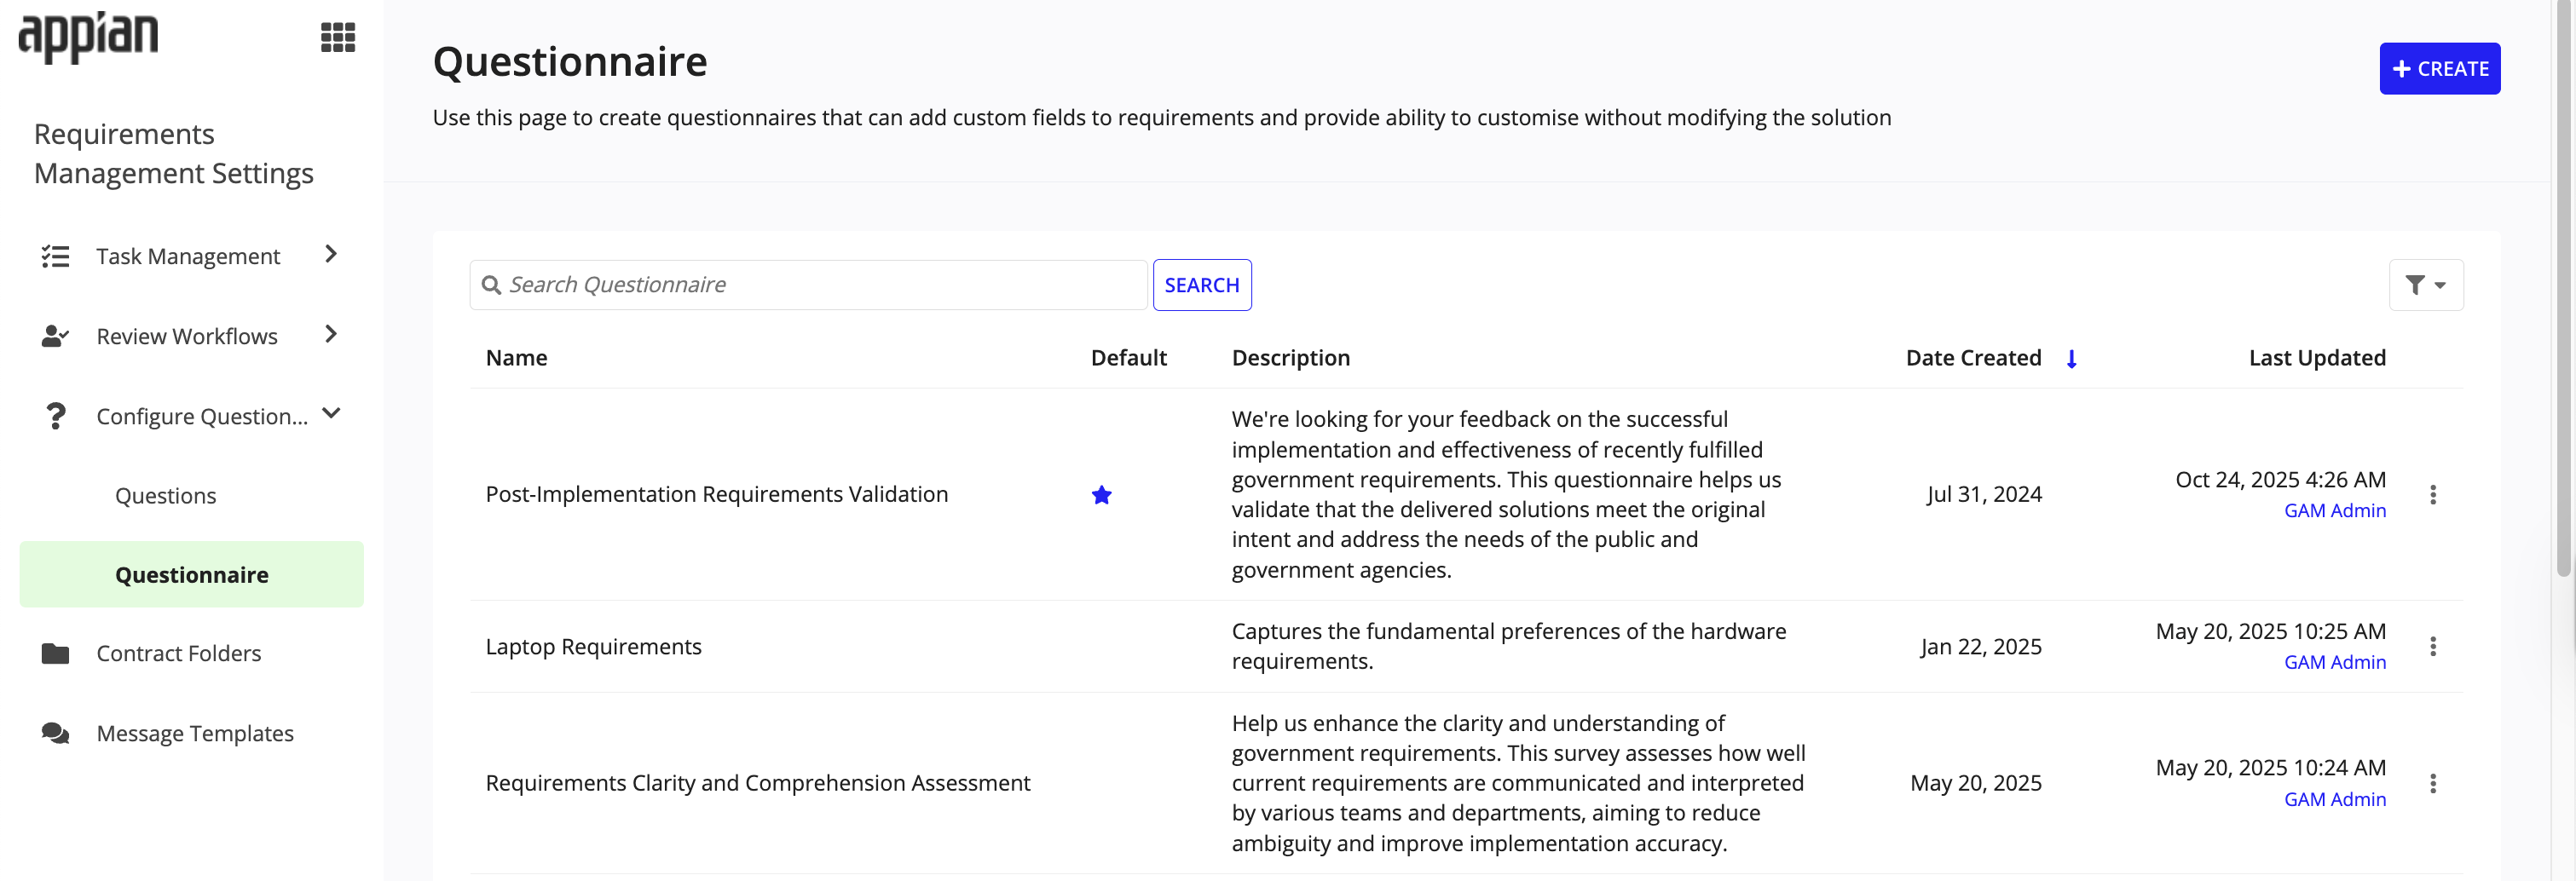Open Contract Folders
This screenshot has height=881, width=2576.
(x=179, y=654)
